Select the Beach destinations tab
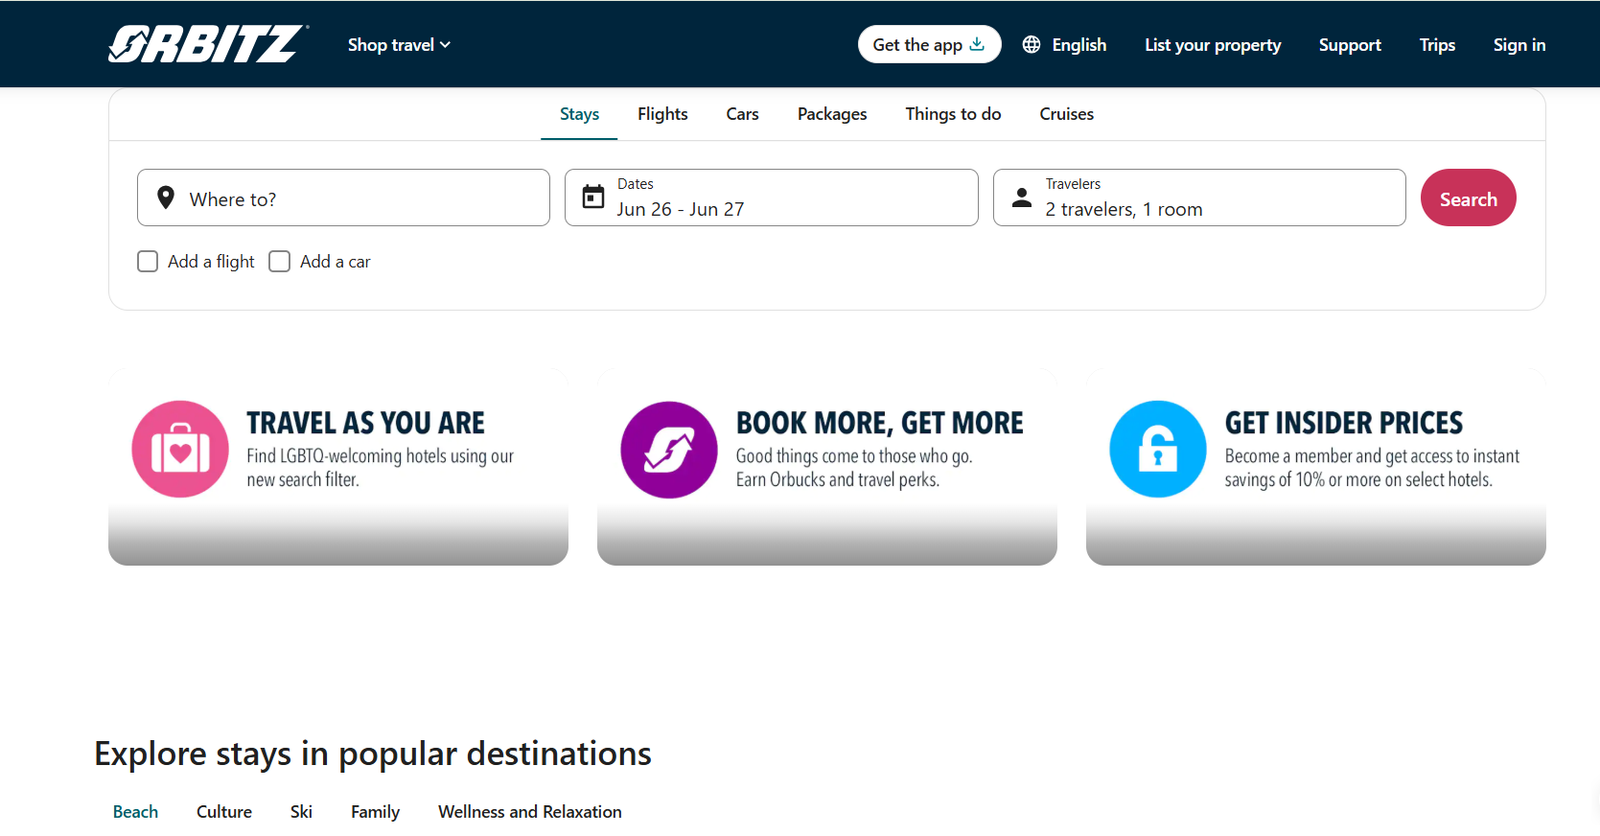Viewport: 1600px width, 836px height. click(135, 812)
